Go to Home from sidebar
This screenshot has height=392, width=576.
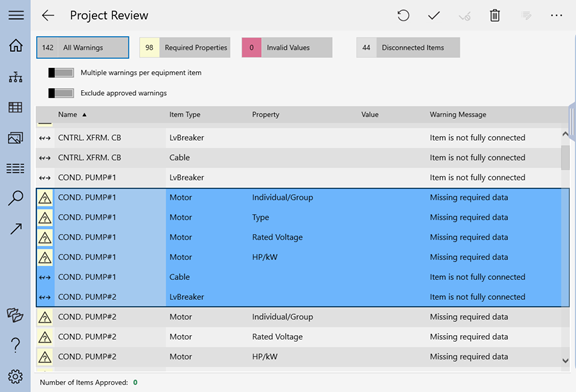pyautogui.click(x=16, y=46)
